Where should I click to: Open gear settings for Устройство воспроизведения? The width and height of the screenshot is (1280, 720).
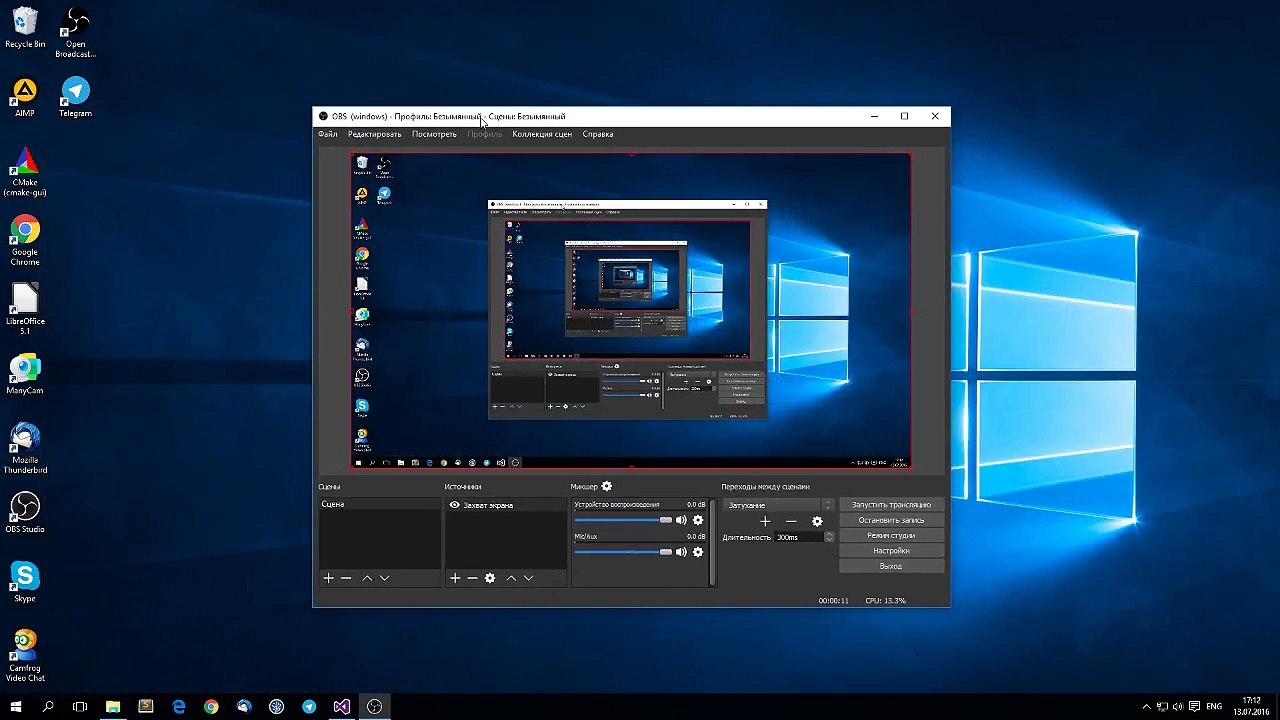coord(698,520)
